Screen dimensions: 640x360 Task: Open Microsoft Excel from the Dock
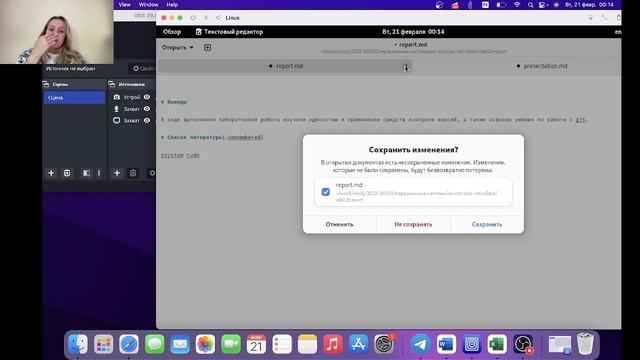497,344
